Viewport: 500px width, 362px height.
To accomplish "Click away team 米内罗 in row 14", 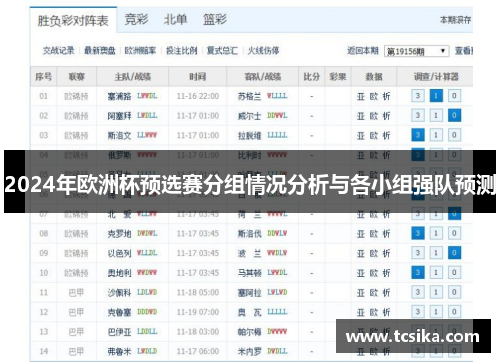I will [249, 351].
